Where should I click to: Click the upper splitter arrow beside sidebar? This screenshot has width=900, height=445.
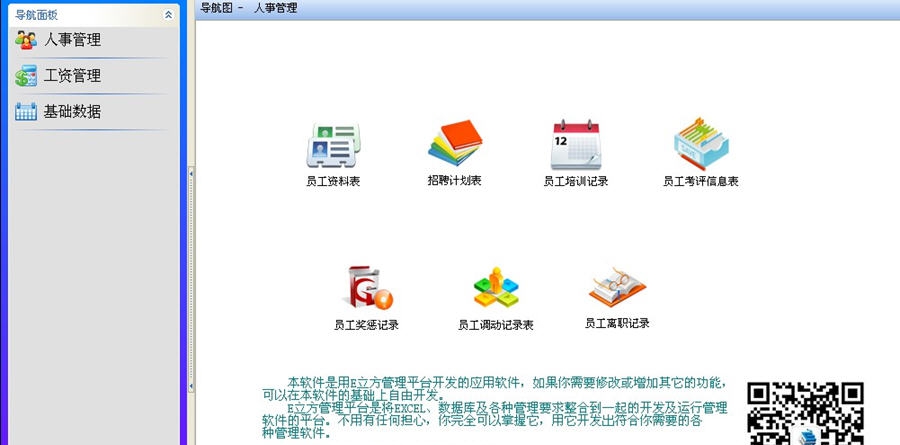coord(191,172)
